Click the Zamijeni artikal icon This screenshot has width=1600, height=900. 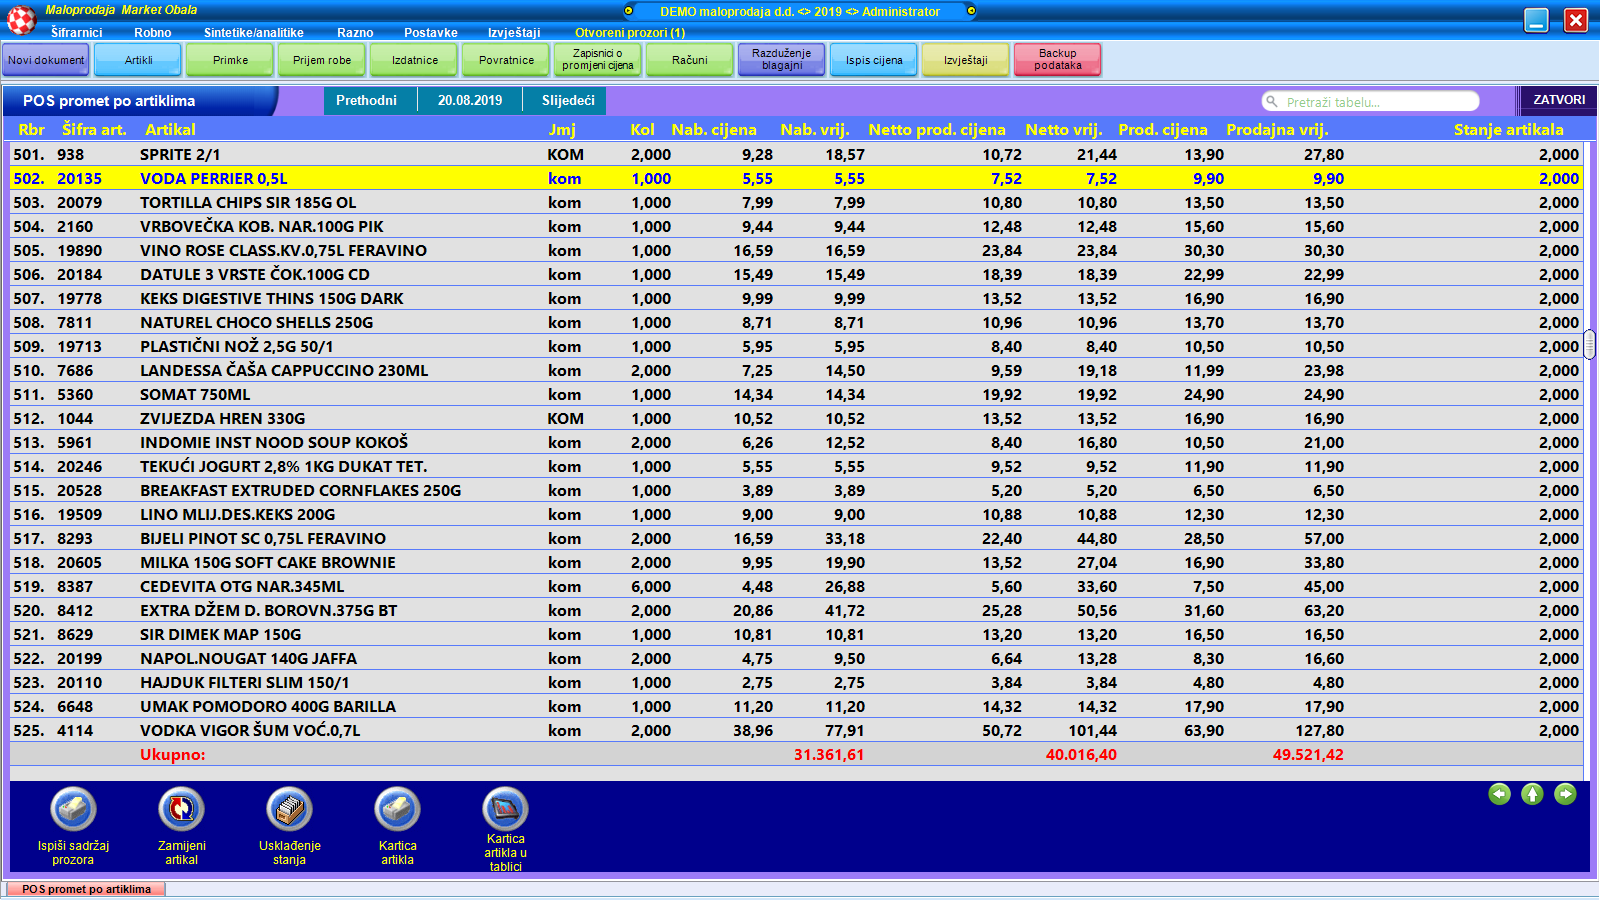point(181,809)
